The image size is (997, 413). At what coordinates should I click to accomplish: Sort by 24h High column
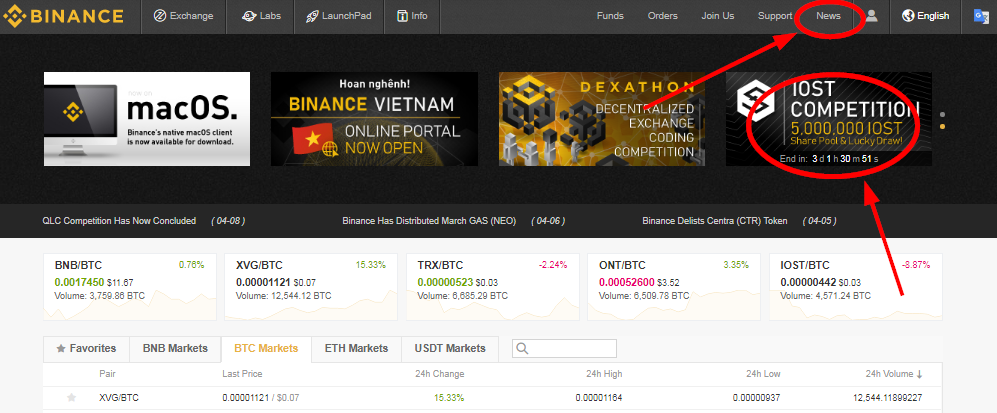[604, 374]
